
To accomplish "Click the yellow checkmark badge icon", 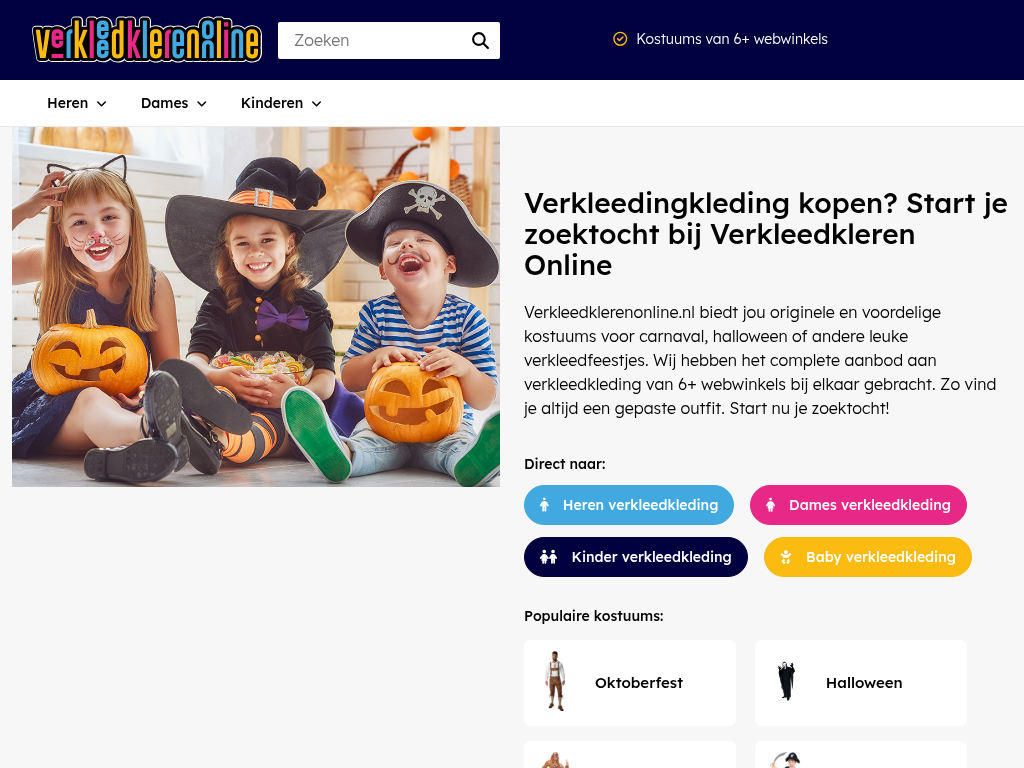I will 620,39.
